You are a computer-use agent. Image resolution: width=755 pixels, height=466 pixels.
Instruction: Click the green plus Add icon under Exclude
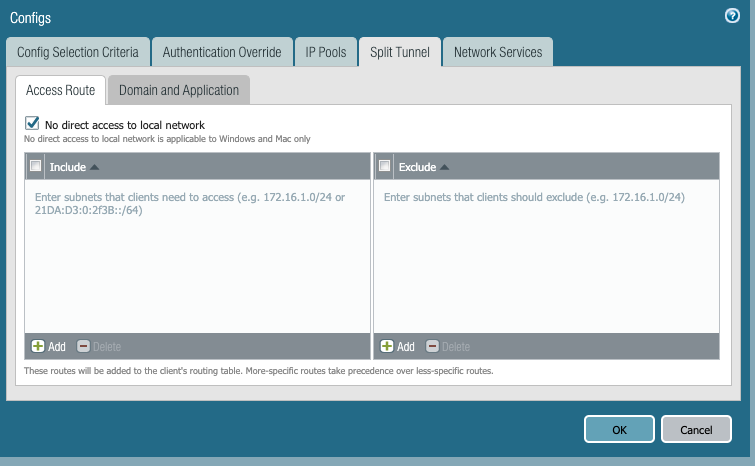click(387, 346)
